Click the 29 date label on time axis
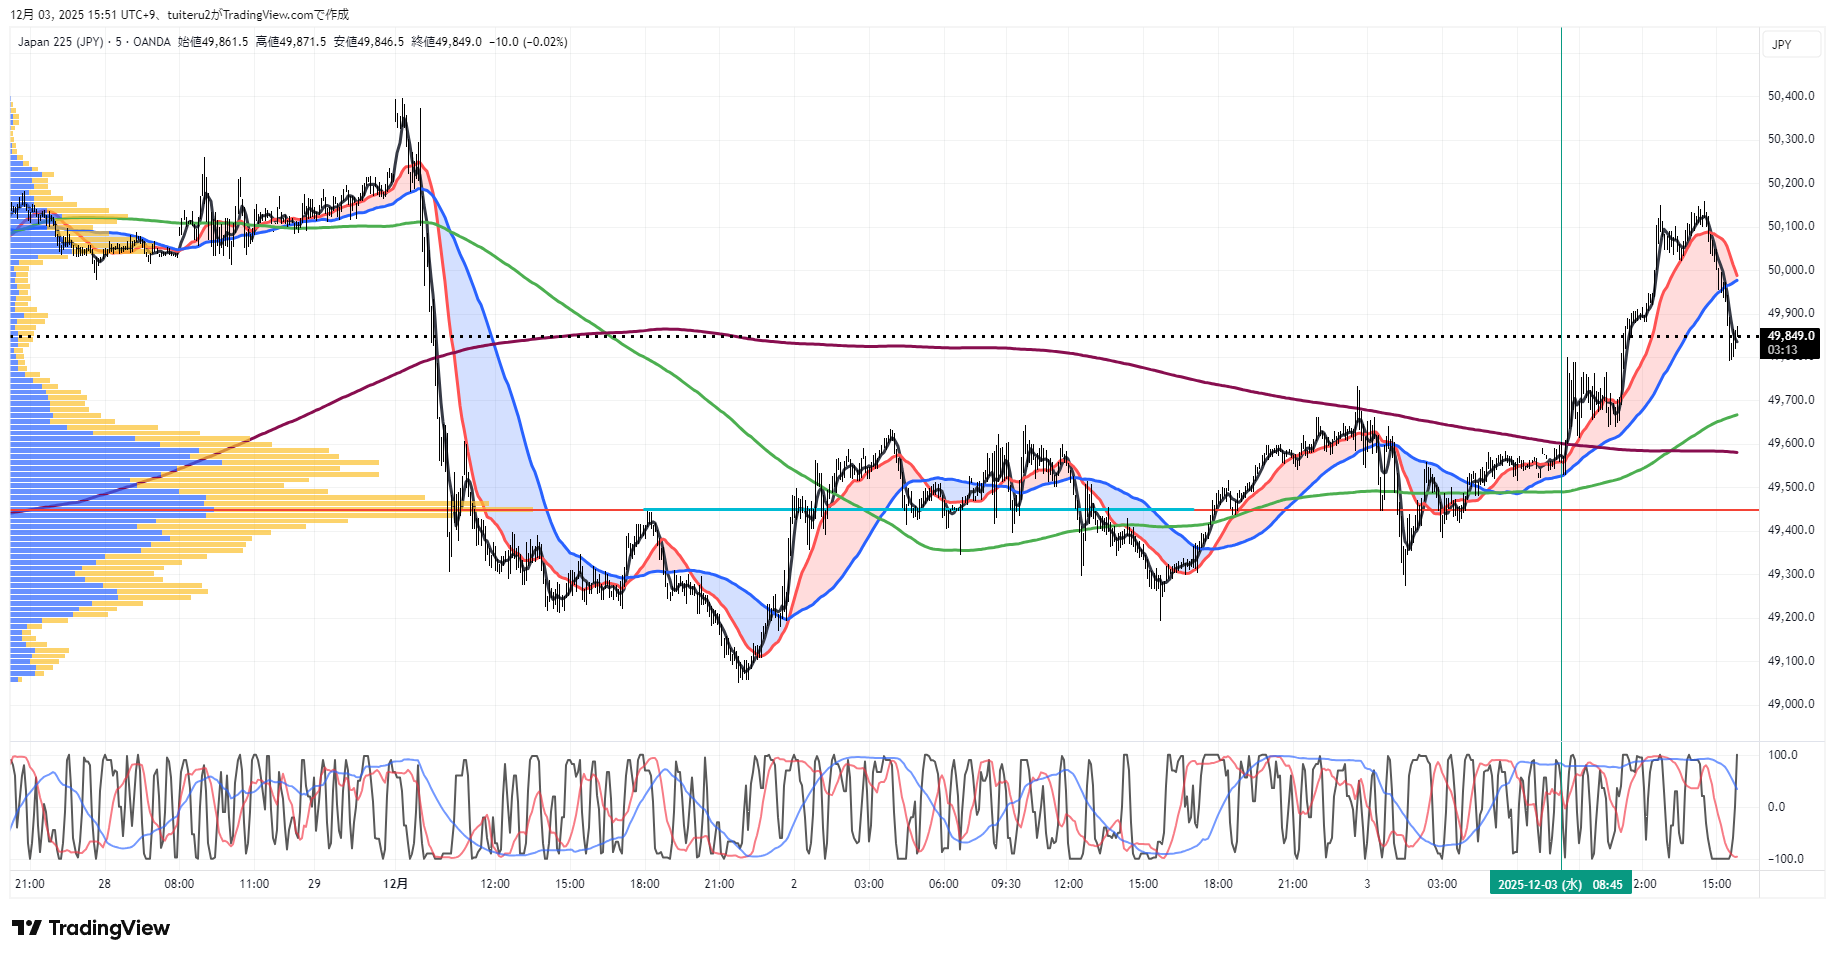Image resolution: width=1835 pixels, height=958 pixels. [314, 884]
